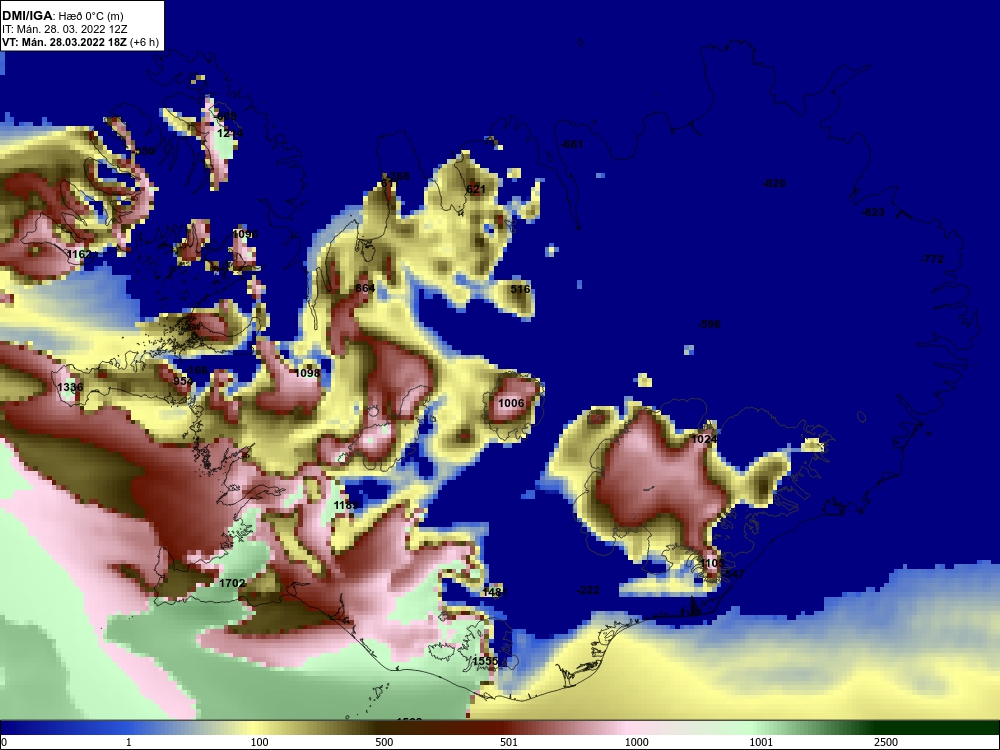This screenshot has width=1000, height=750.
Task: Click the 1162 height label on the map
Action: (x=81, y=254)
